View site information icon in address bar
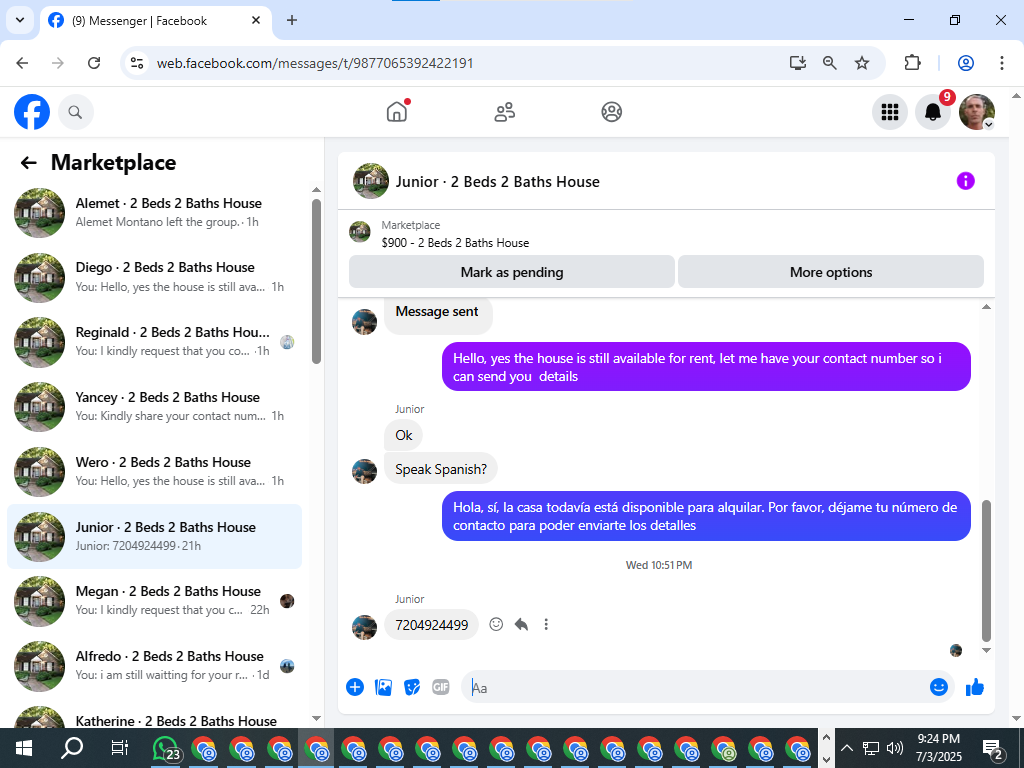 click(x=137, y=63)
